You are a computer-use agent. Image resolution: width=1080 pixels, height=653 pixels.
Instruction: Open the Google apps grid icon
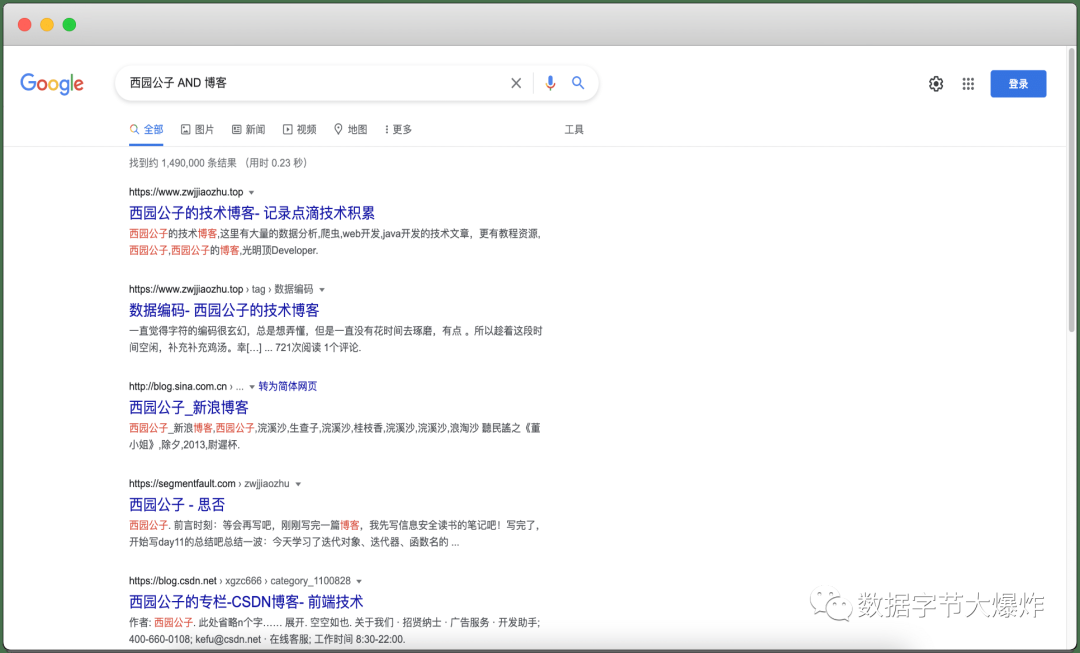(968, 84)
